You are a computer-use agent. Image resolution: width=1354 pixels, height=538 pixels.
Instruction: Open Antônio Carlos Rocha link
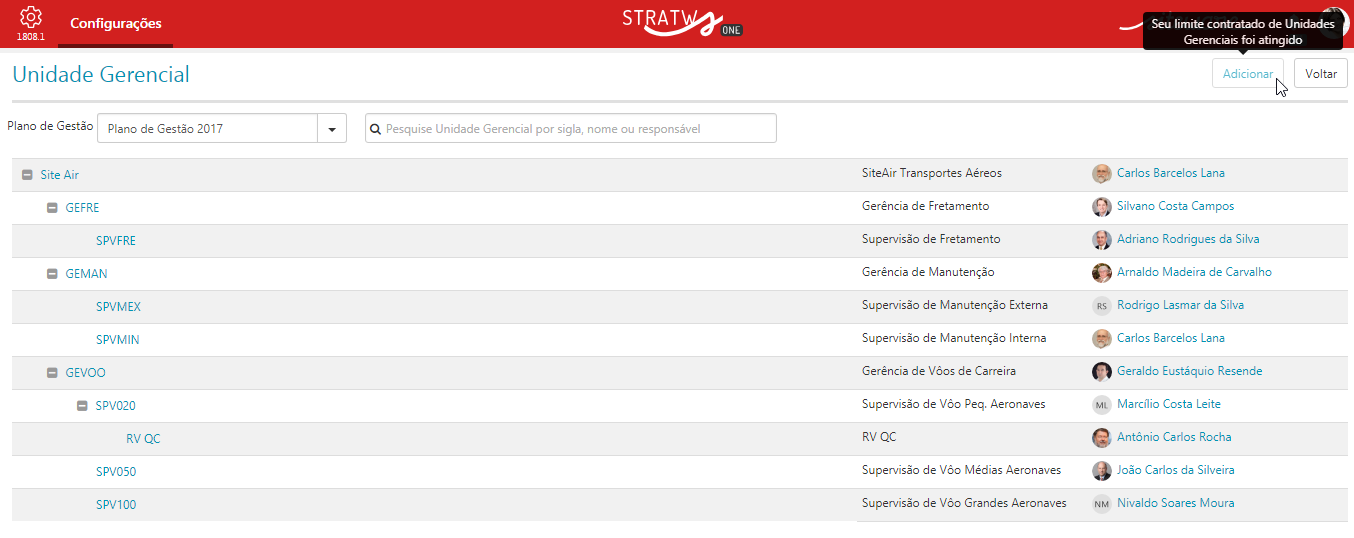(1174, 437)
